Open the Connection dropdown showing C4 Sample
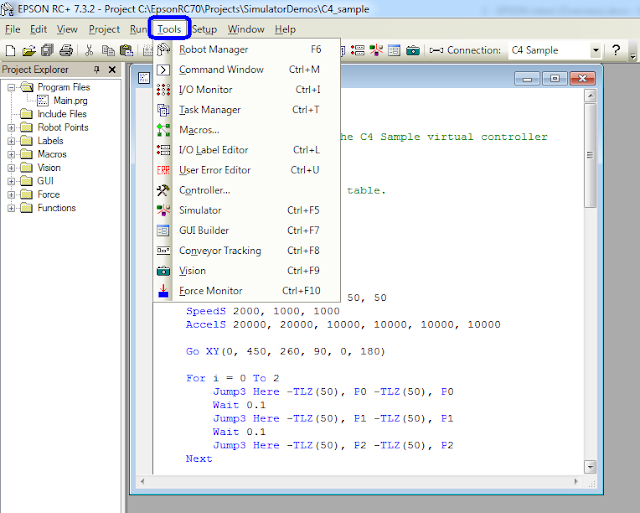The height and width of the screenshot is (513, 640). (x=596, y=50)
